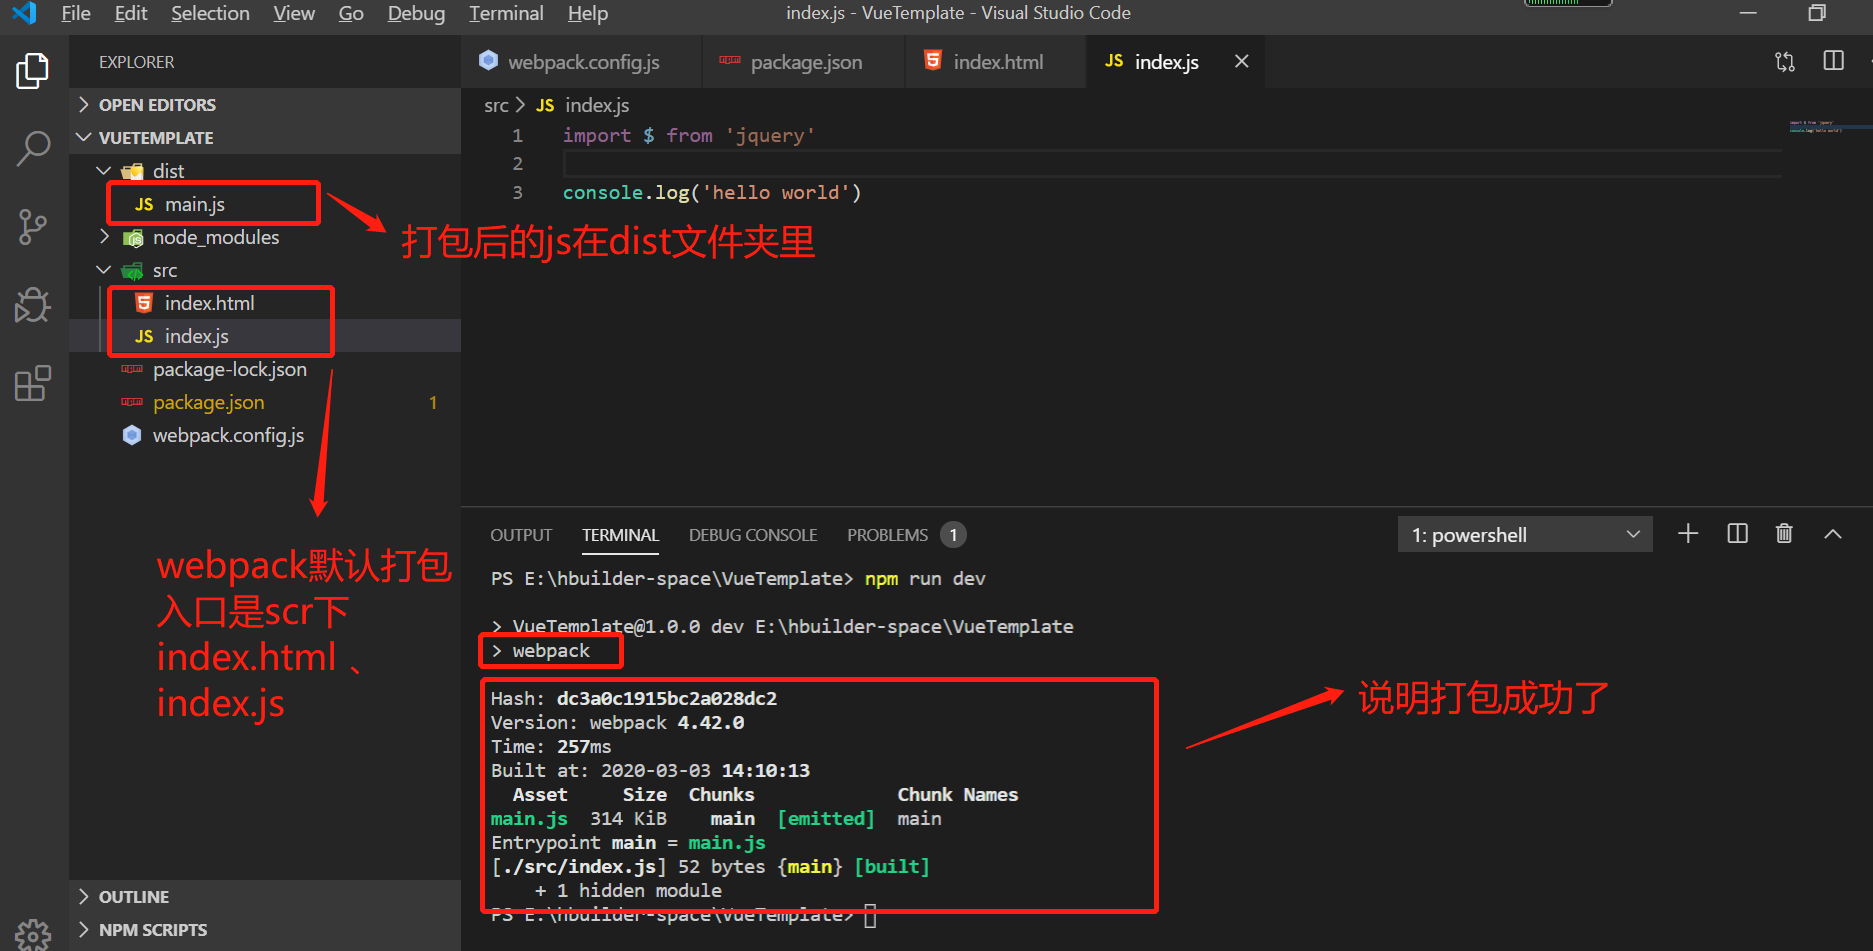Open the Selection menu
This screenshot has height=951, width=1873.
[x=210, y=13]
